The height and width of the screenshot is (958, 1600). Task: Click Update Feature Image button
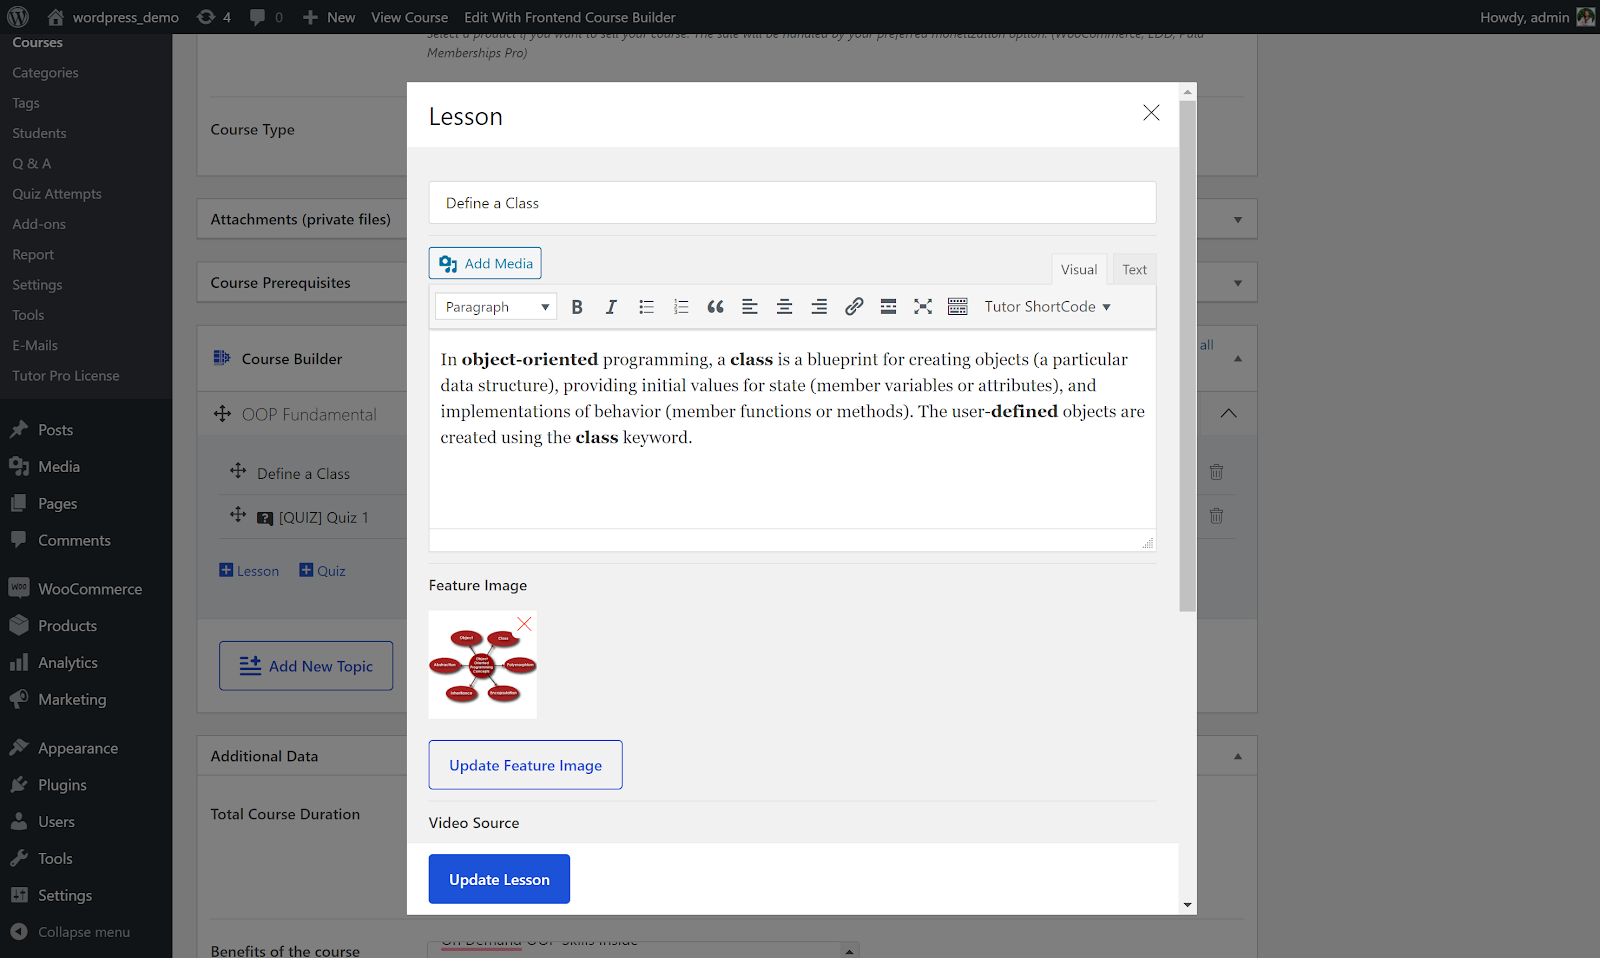coord(526,765)
